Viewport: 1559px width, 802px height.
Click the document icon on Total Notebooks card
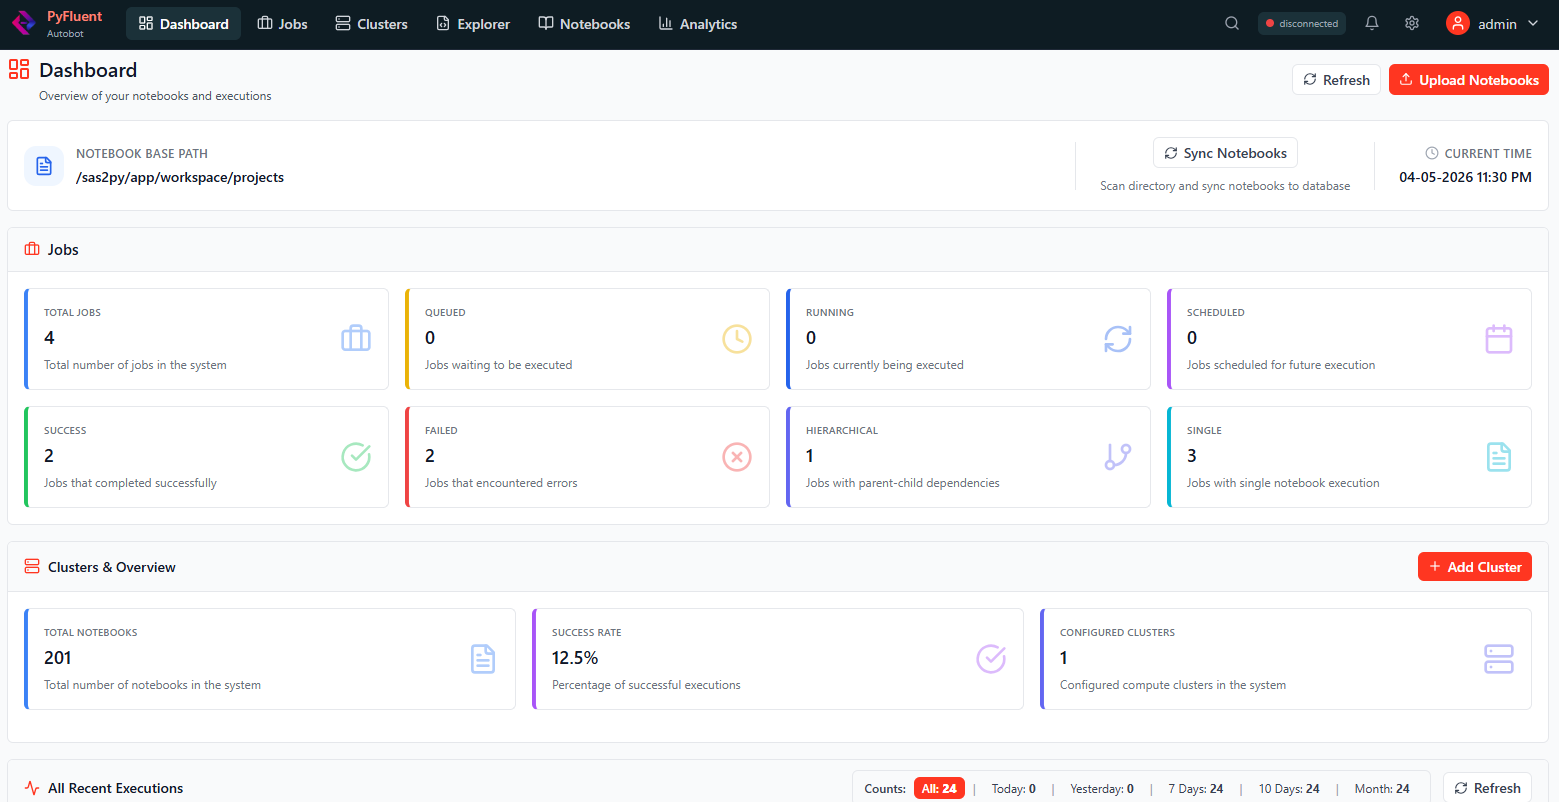pos(483,659)
